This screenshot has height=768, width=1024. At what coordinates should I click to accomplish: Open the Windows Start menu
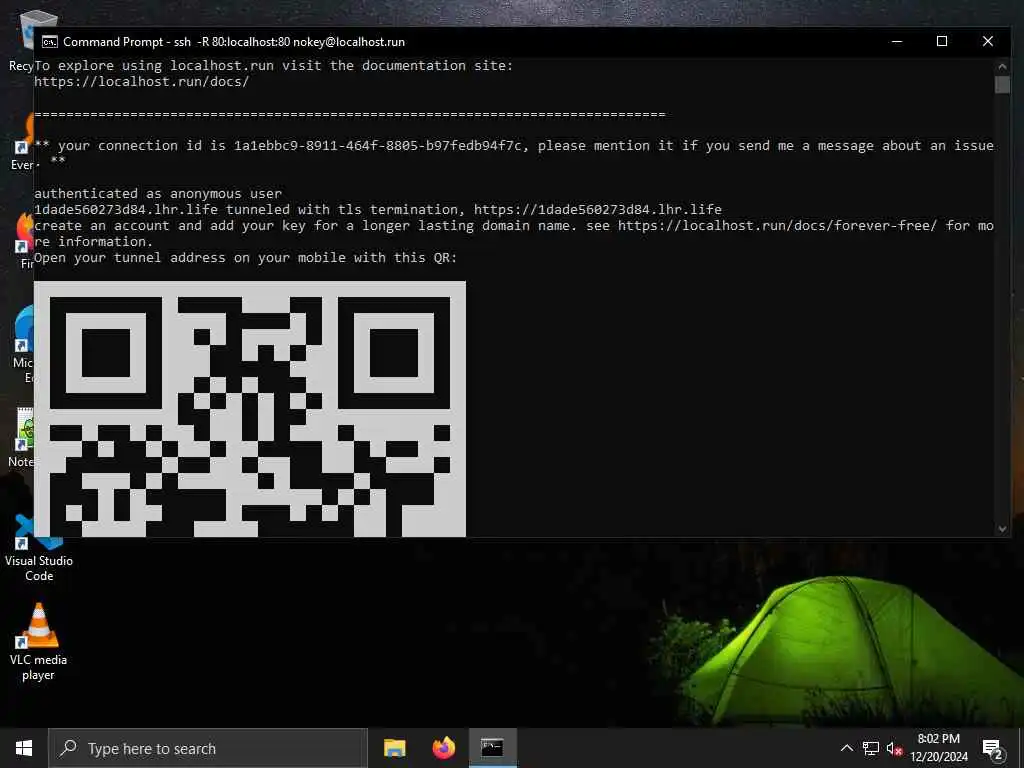(x=24, y=748)
